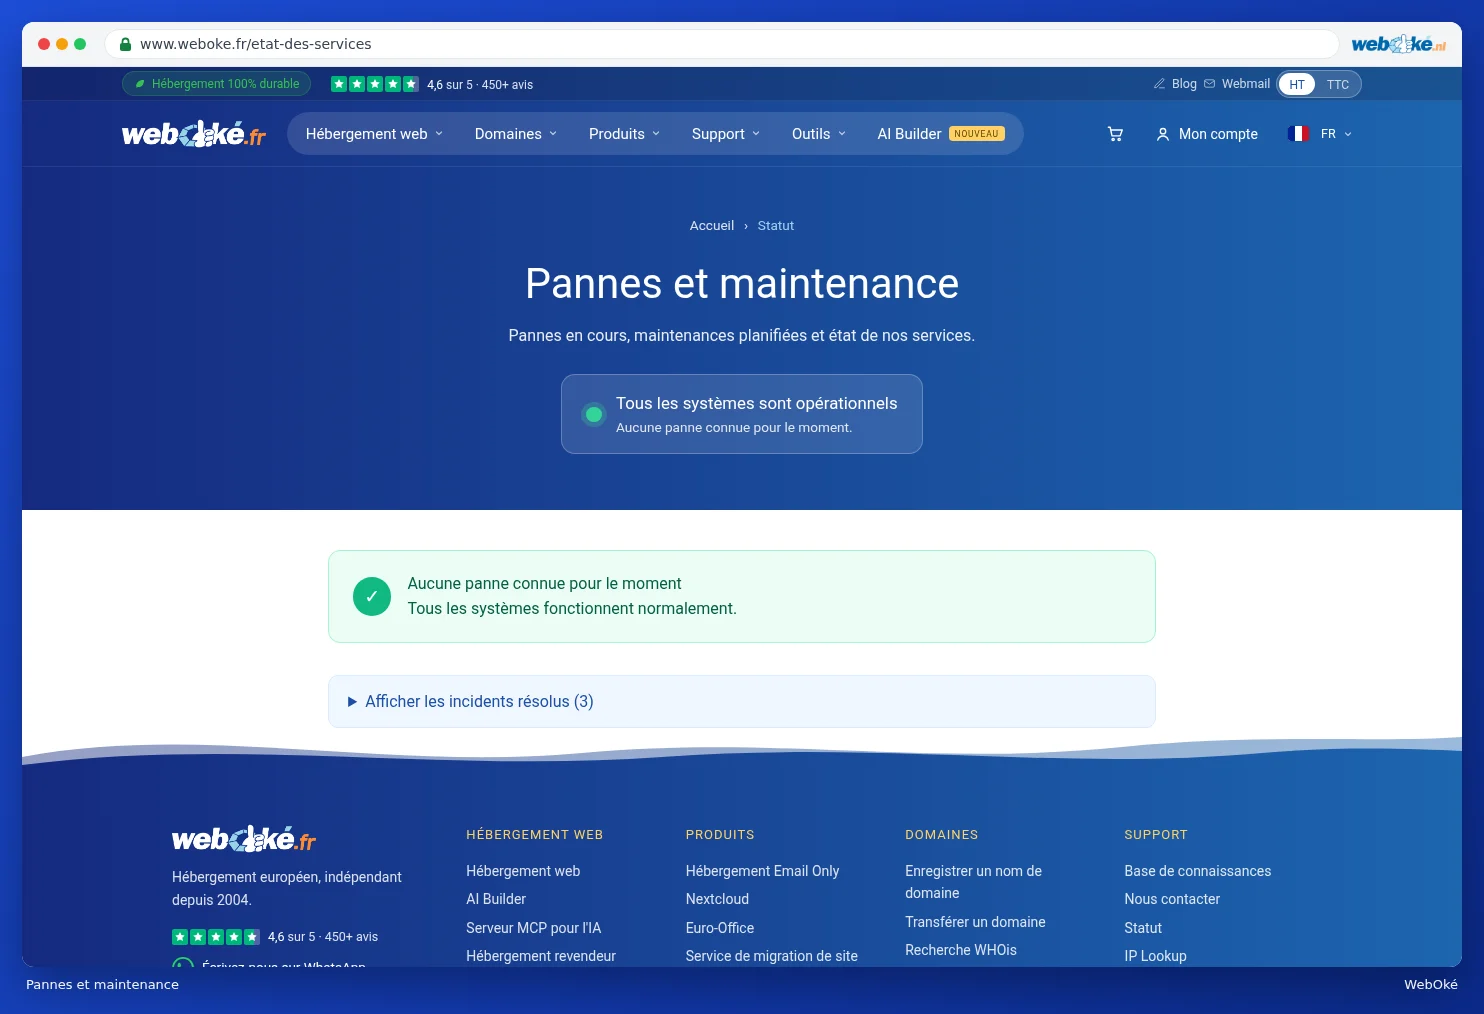Open footer link Serveur MCP pour l'IA

click(x=534, y=928)
